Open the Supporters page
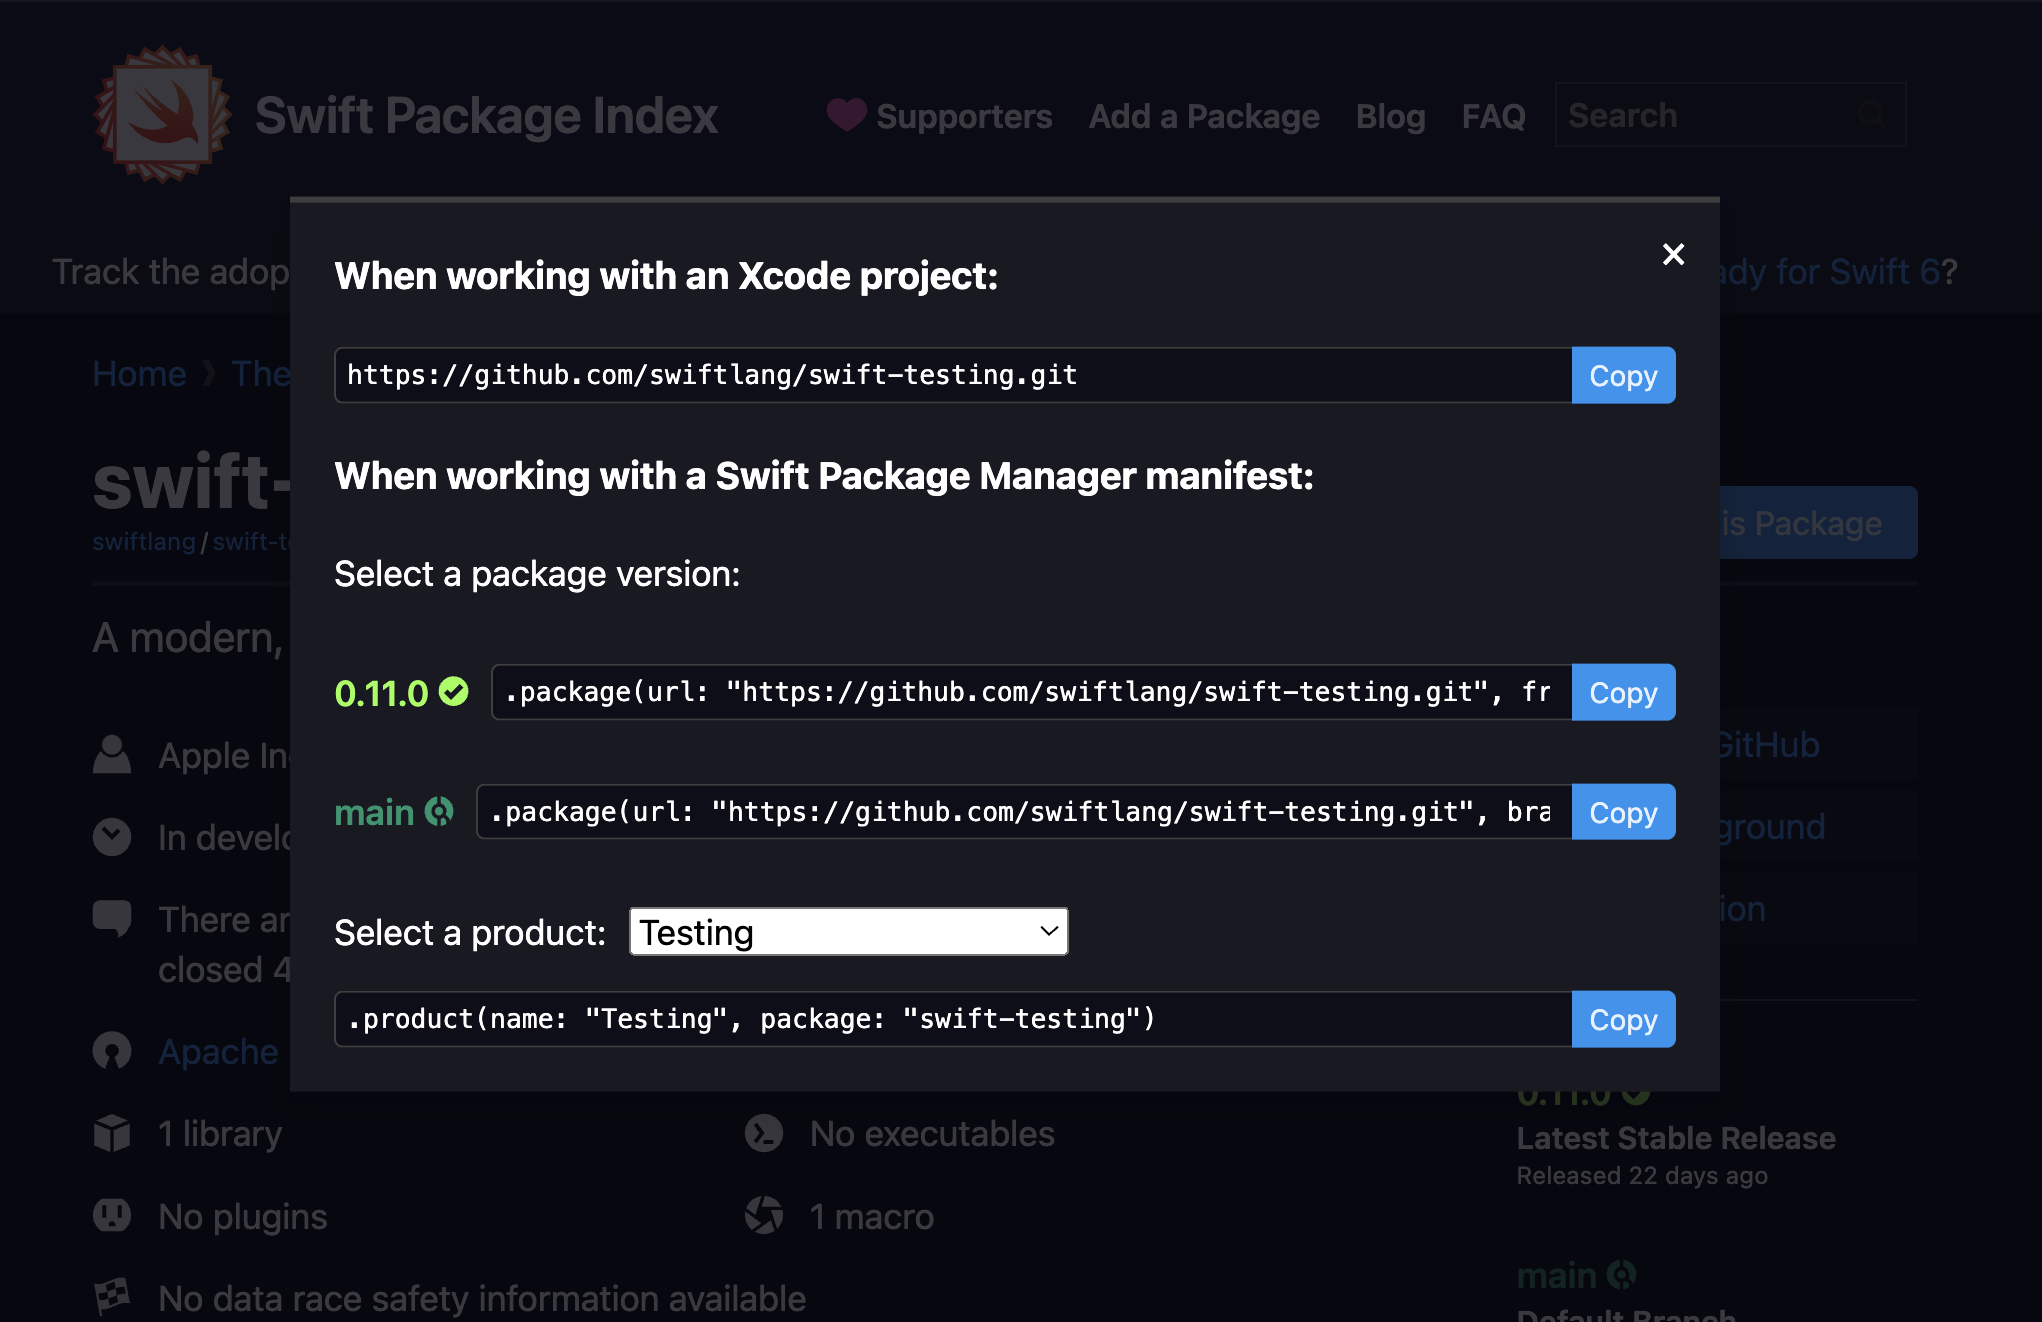 pyautogui.click(x=964, y=116)
